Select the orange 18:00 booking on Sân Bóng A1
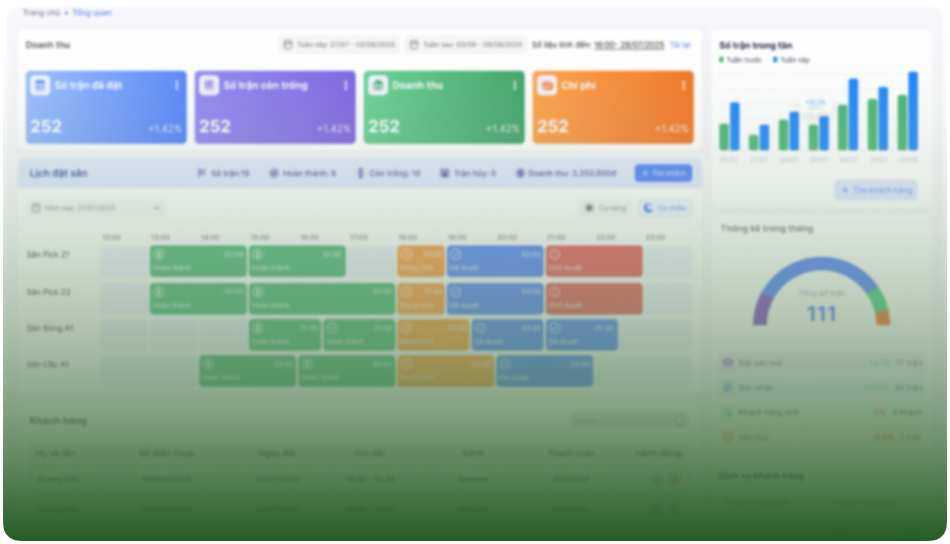 434,335
